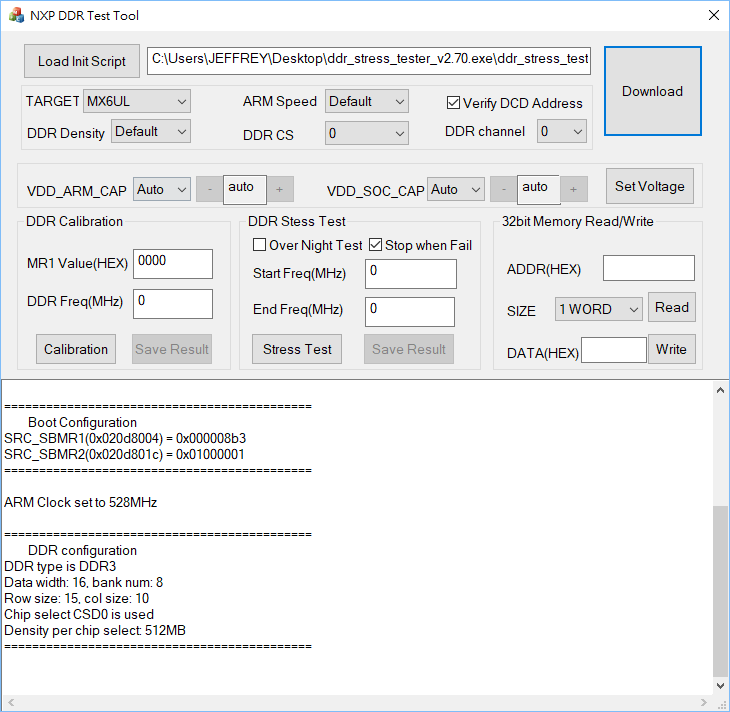Click the Download button
730x712 pixels.
[x=652, y=91]
